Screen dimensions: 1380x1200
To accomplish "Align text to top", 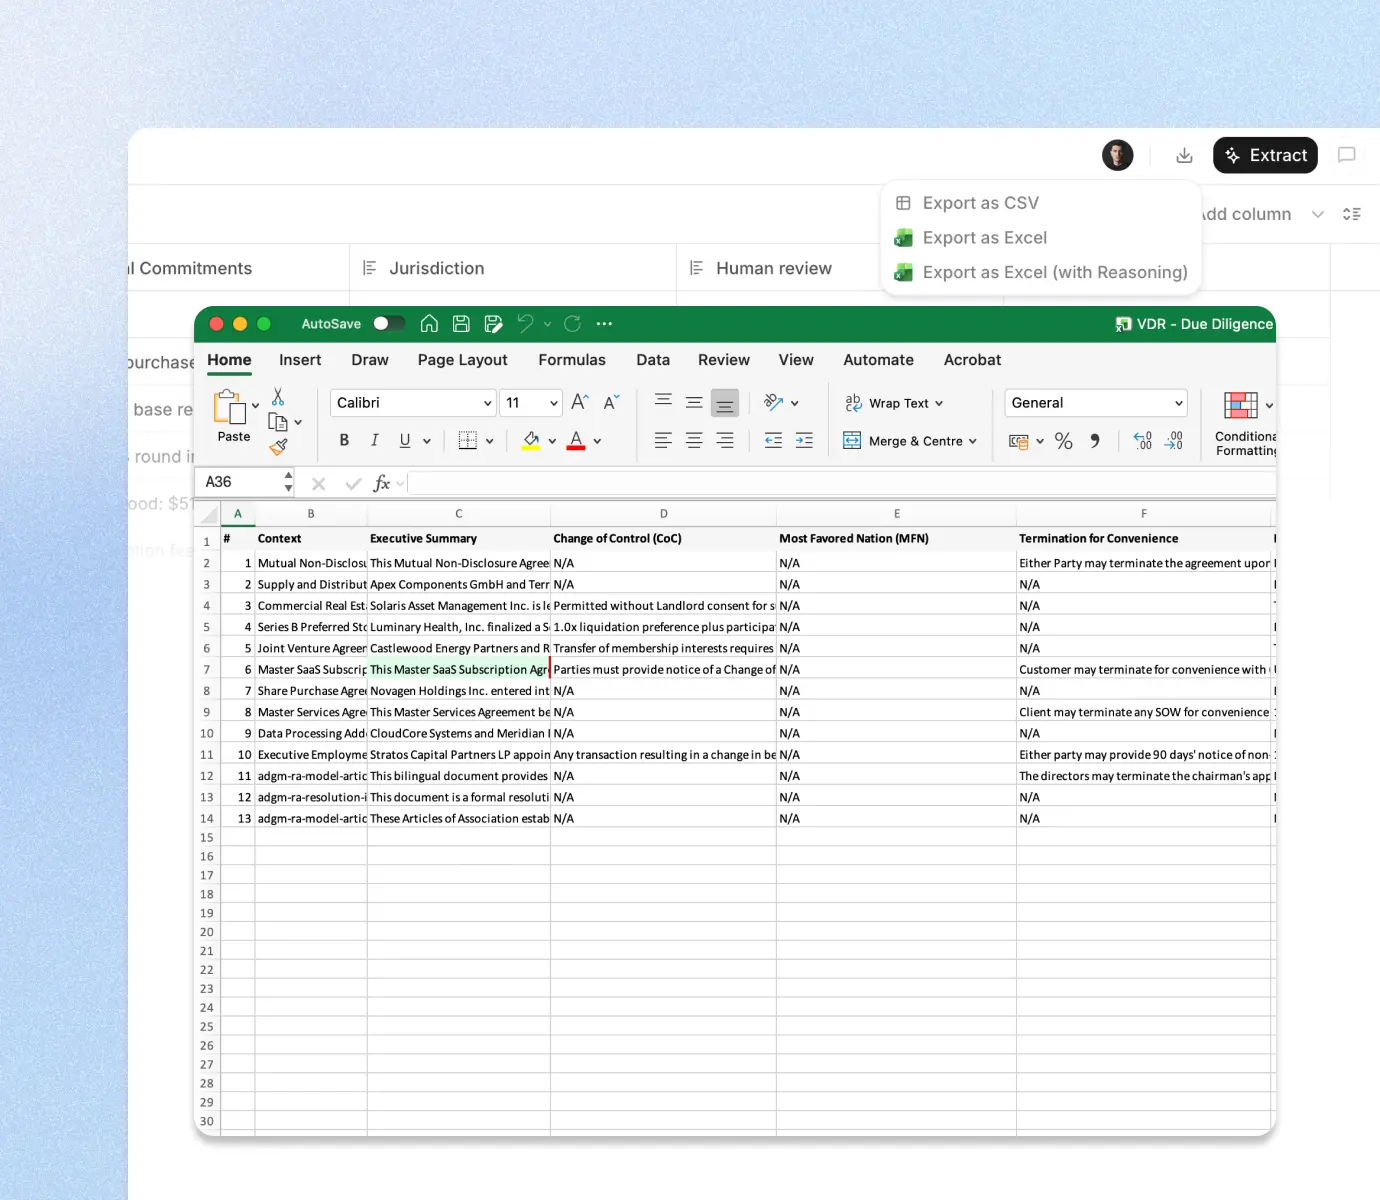I will (663, 402).
